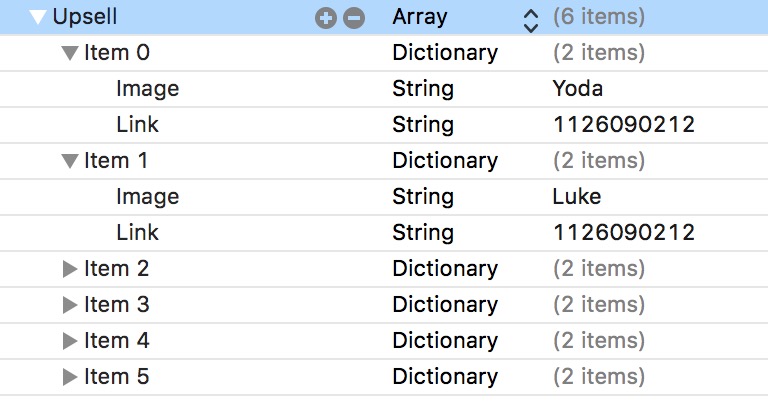Click the Dictionary type of Item 2
Viewport: 768px width, 402px height.
(x=444, y=269)
